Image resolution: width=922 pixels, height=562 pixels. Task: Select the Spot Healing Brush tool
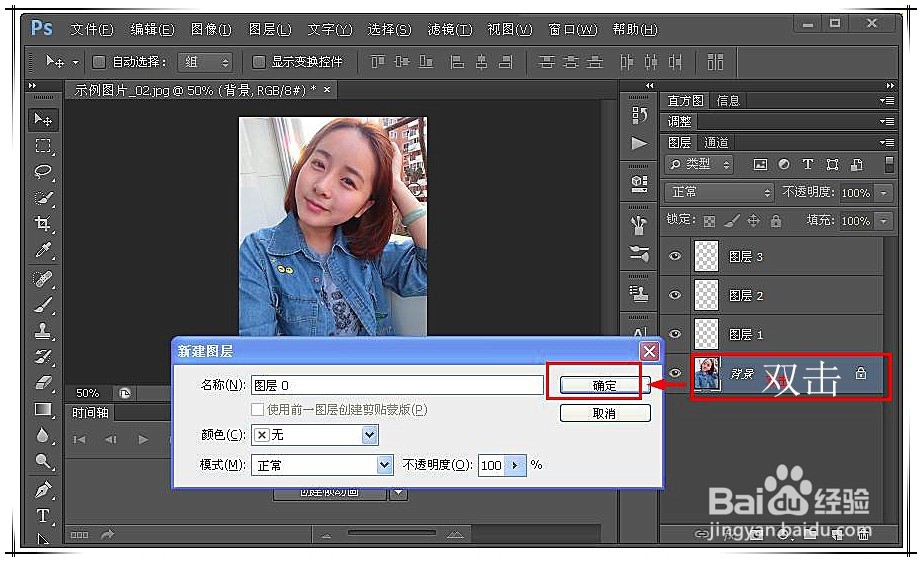(43, 279)
